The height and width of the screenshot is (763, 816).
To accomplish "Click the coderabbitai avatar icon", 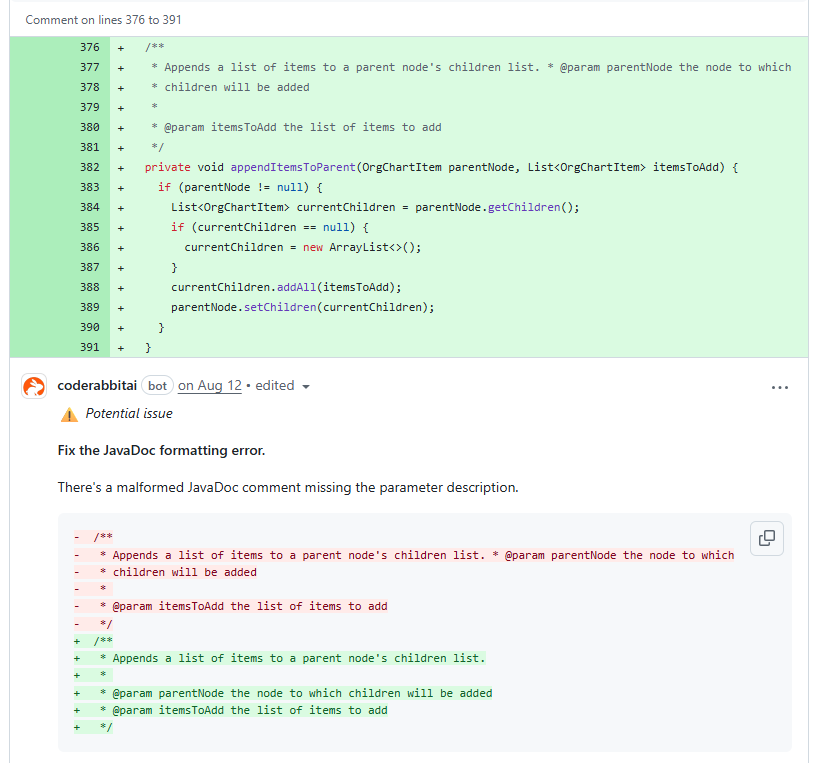I will [x=34, y=386].
